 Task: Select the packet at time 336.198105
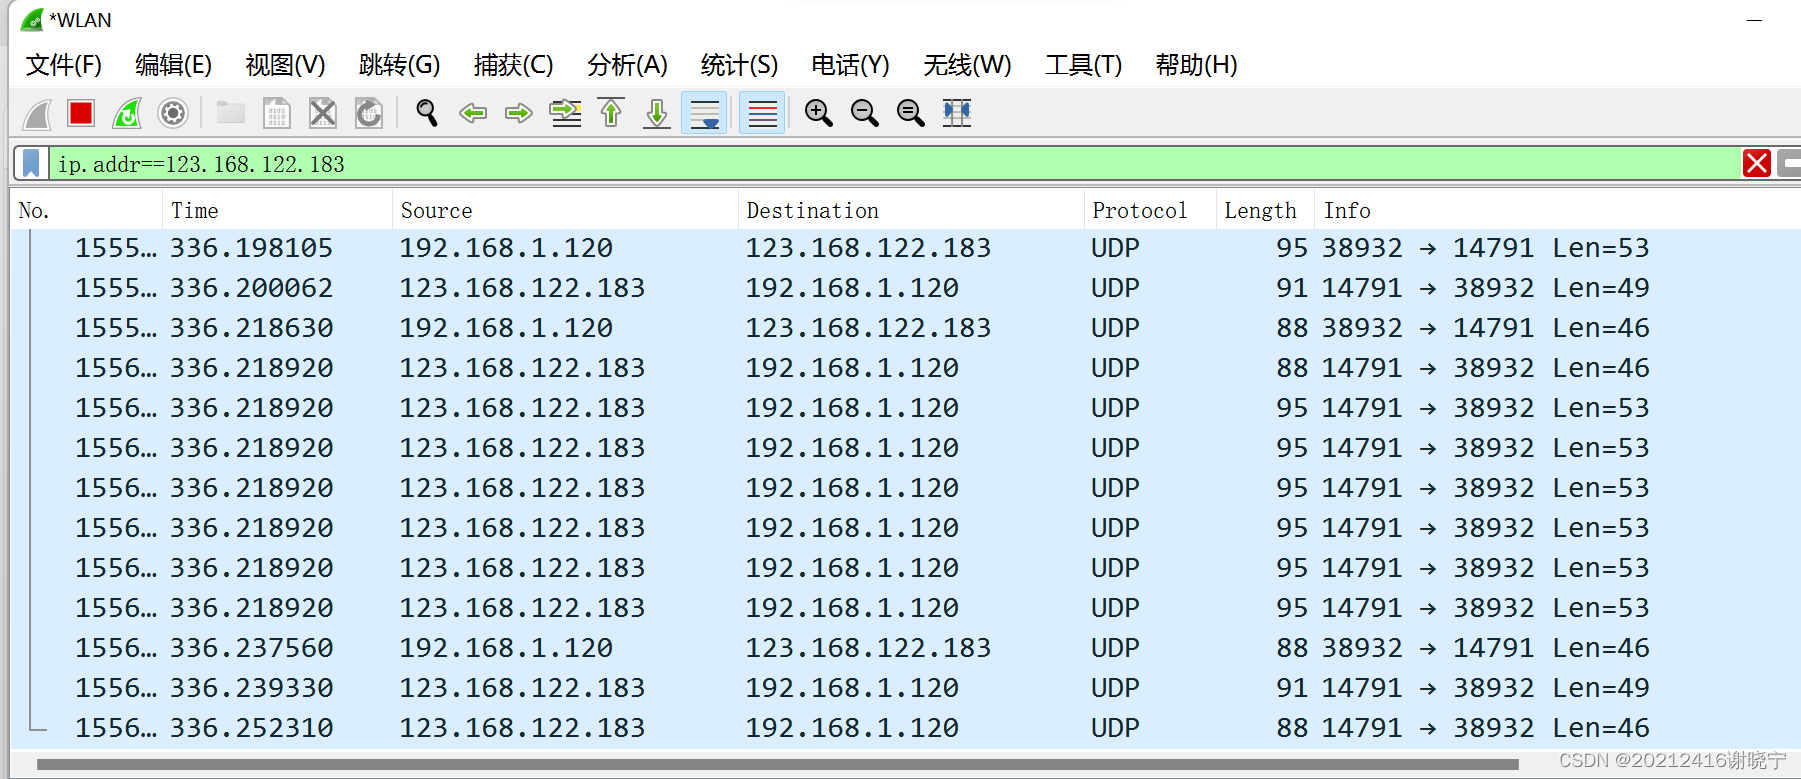pyautogui.click(x=905, y=248)
